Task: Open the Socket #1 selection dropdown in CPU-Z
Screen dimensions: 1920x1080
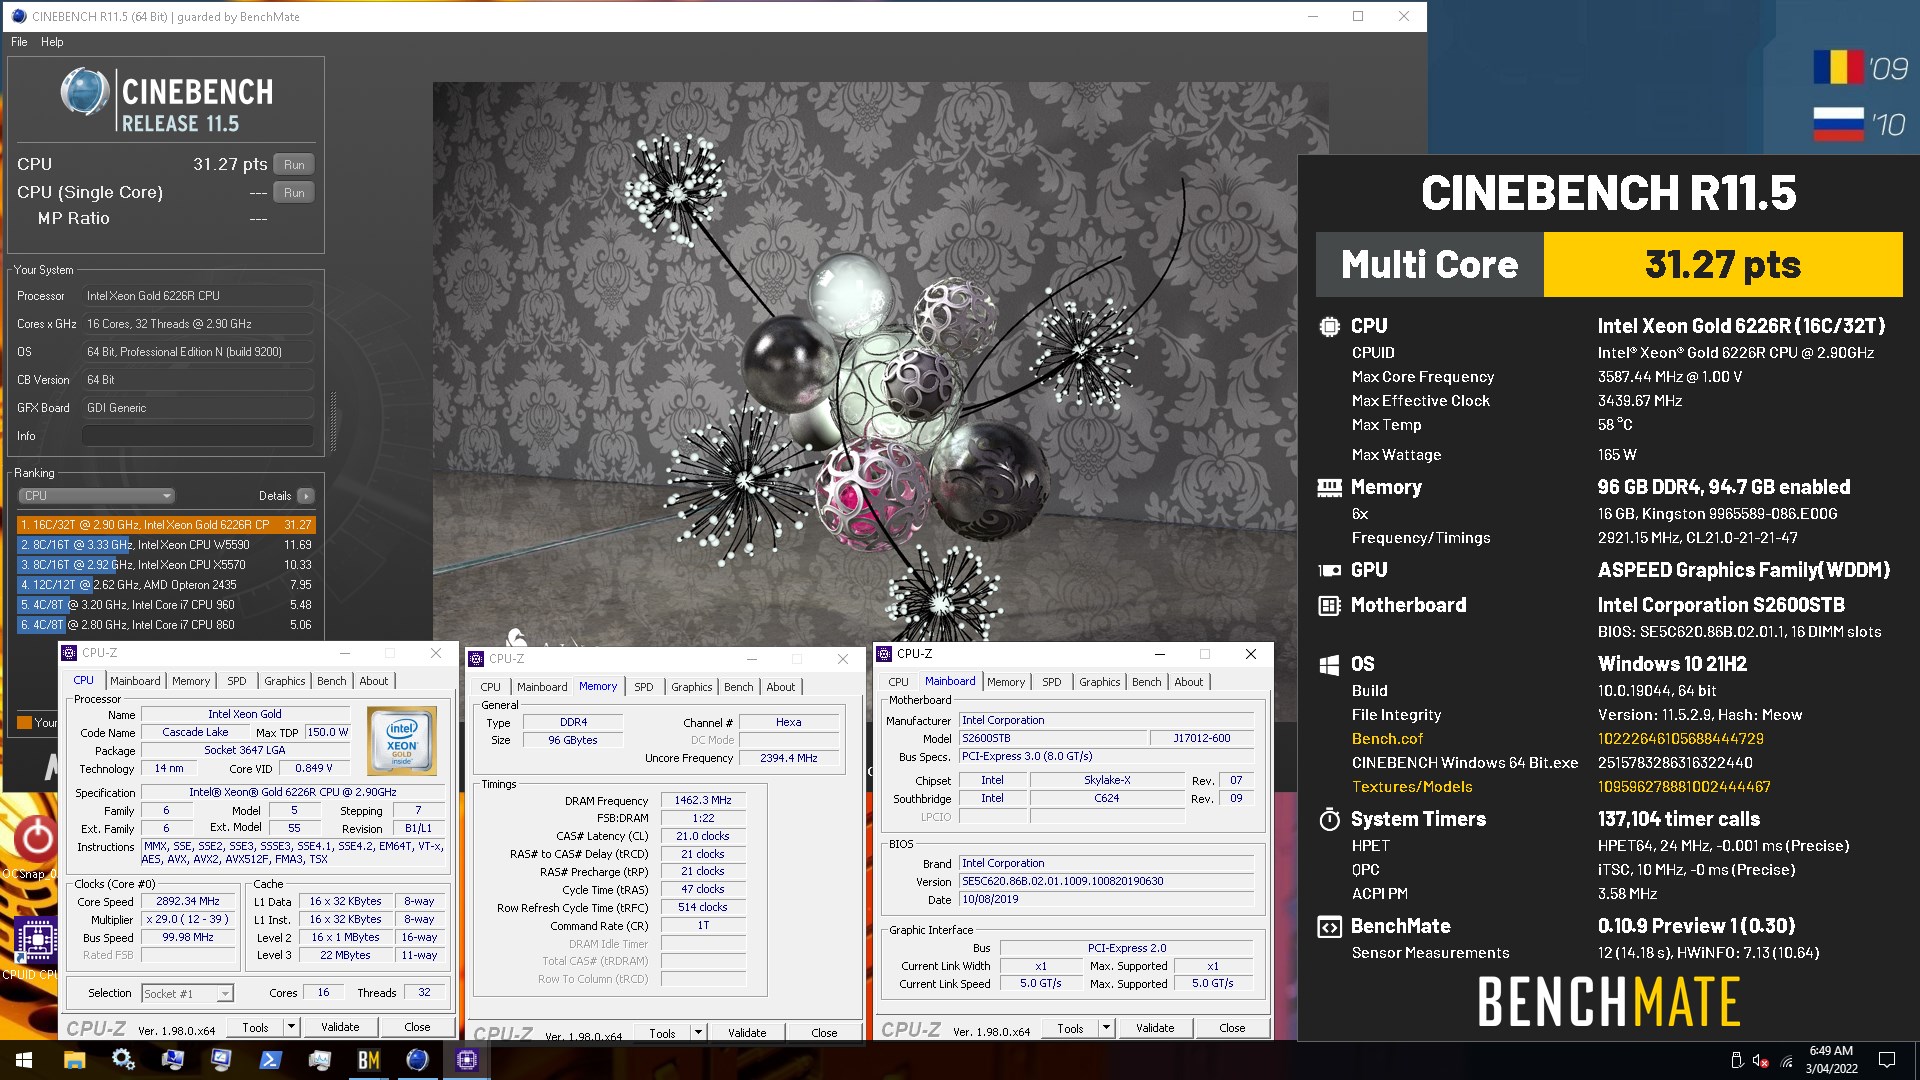Action: point(187,993)
